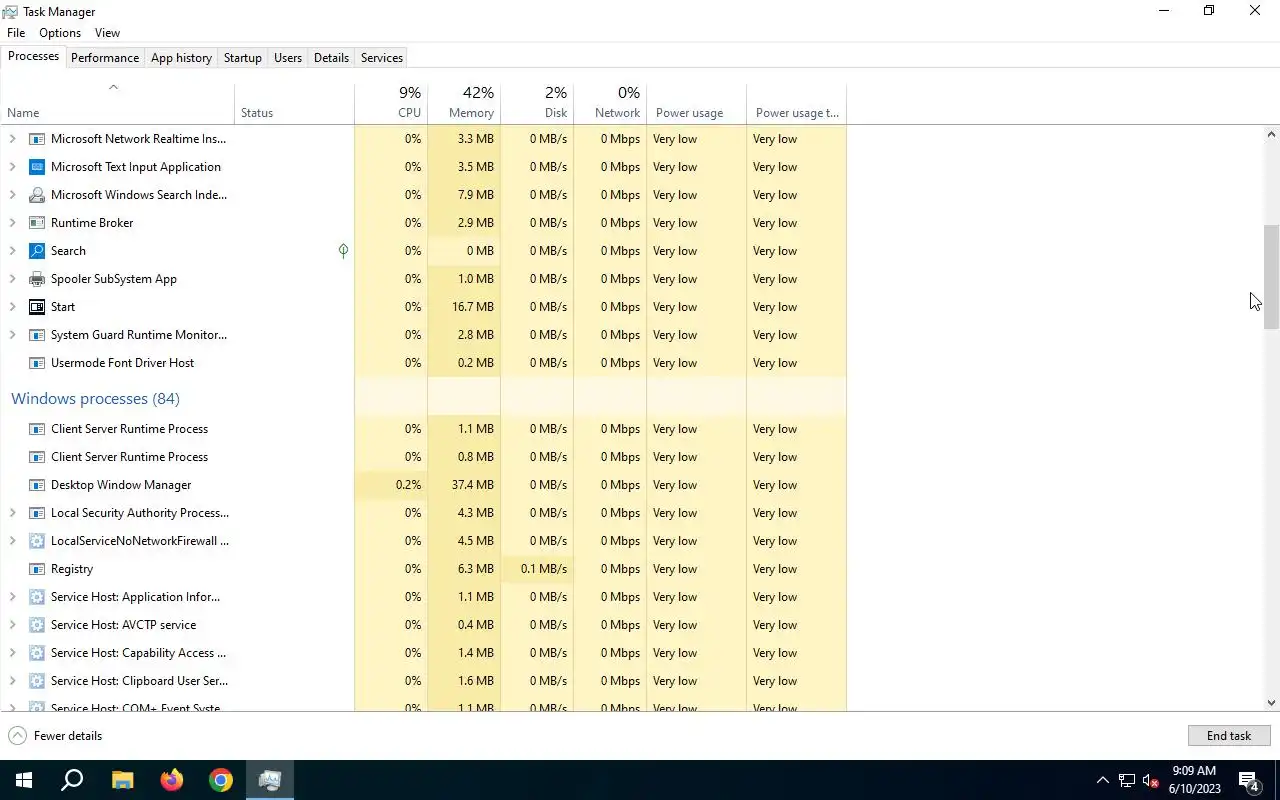1280x800 pixels.
Task: Click the network status tray icon
Action: tap(1127, 781)
